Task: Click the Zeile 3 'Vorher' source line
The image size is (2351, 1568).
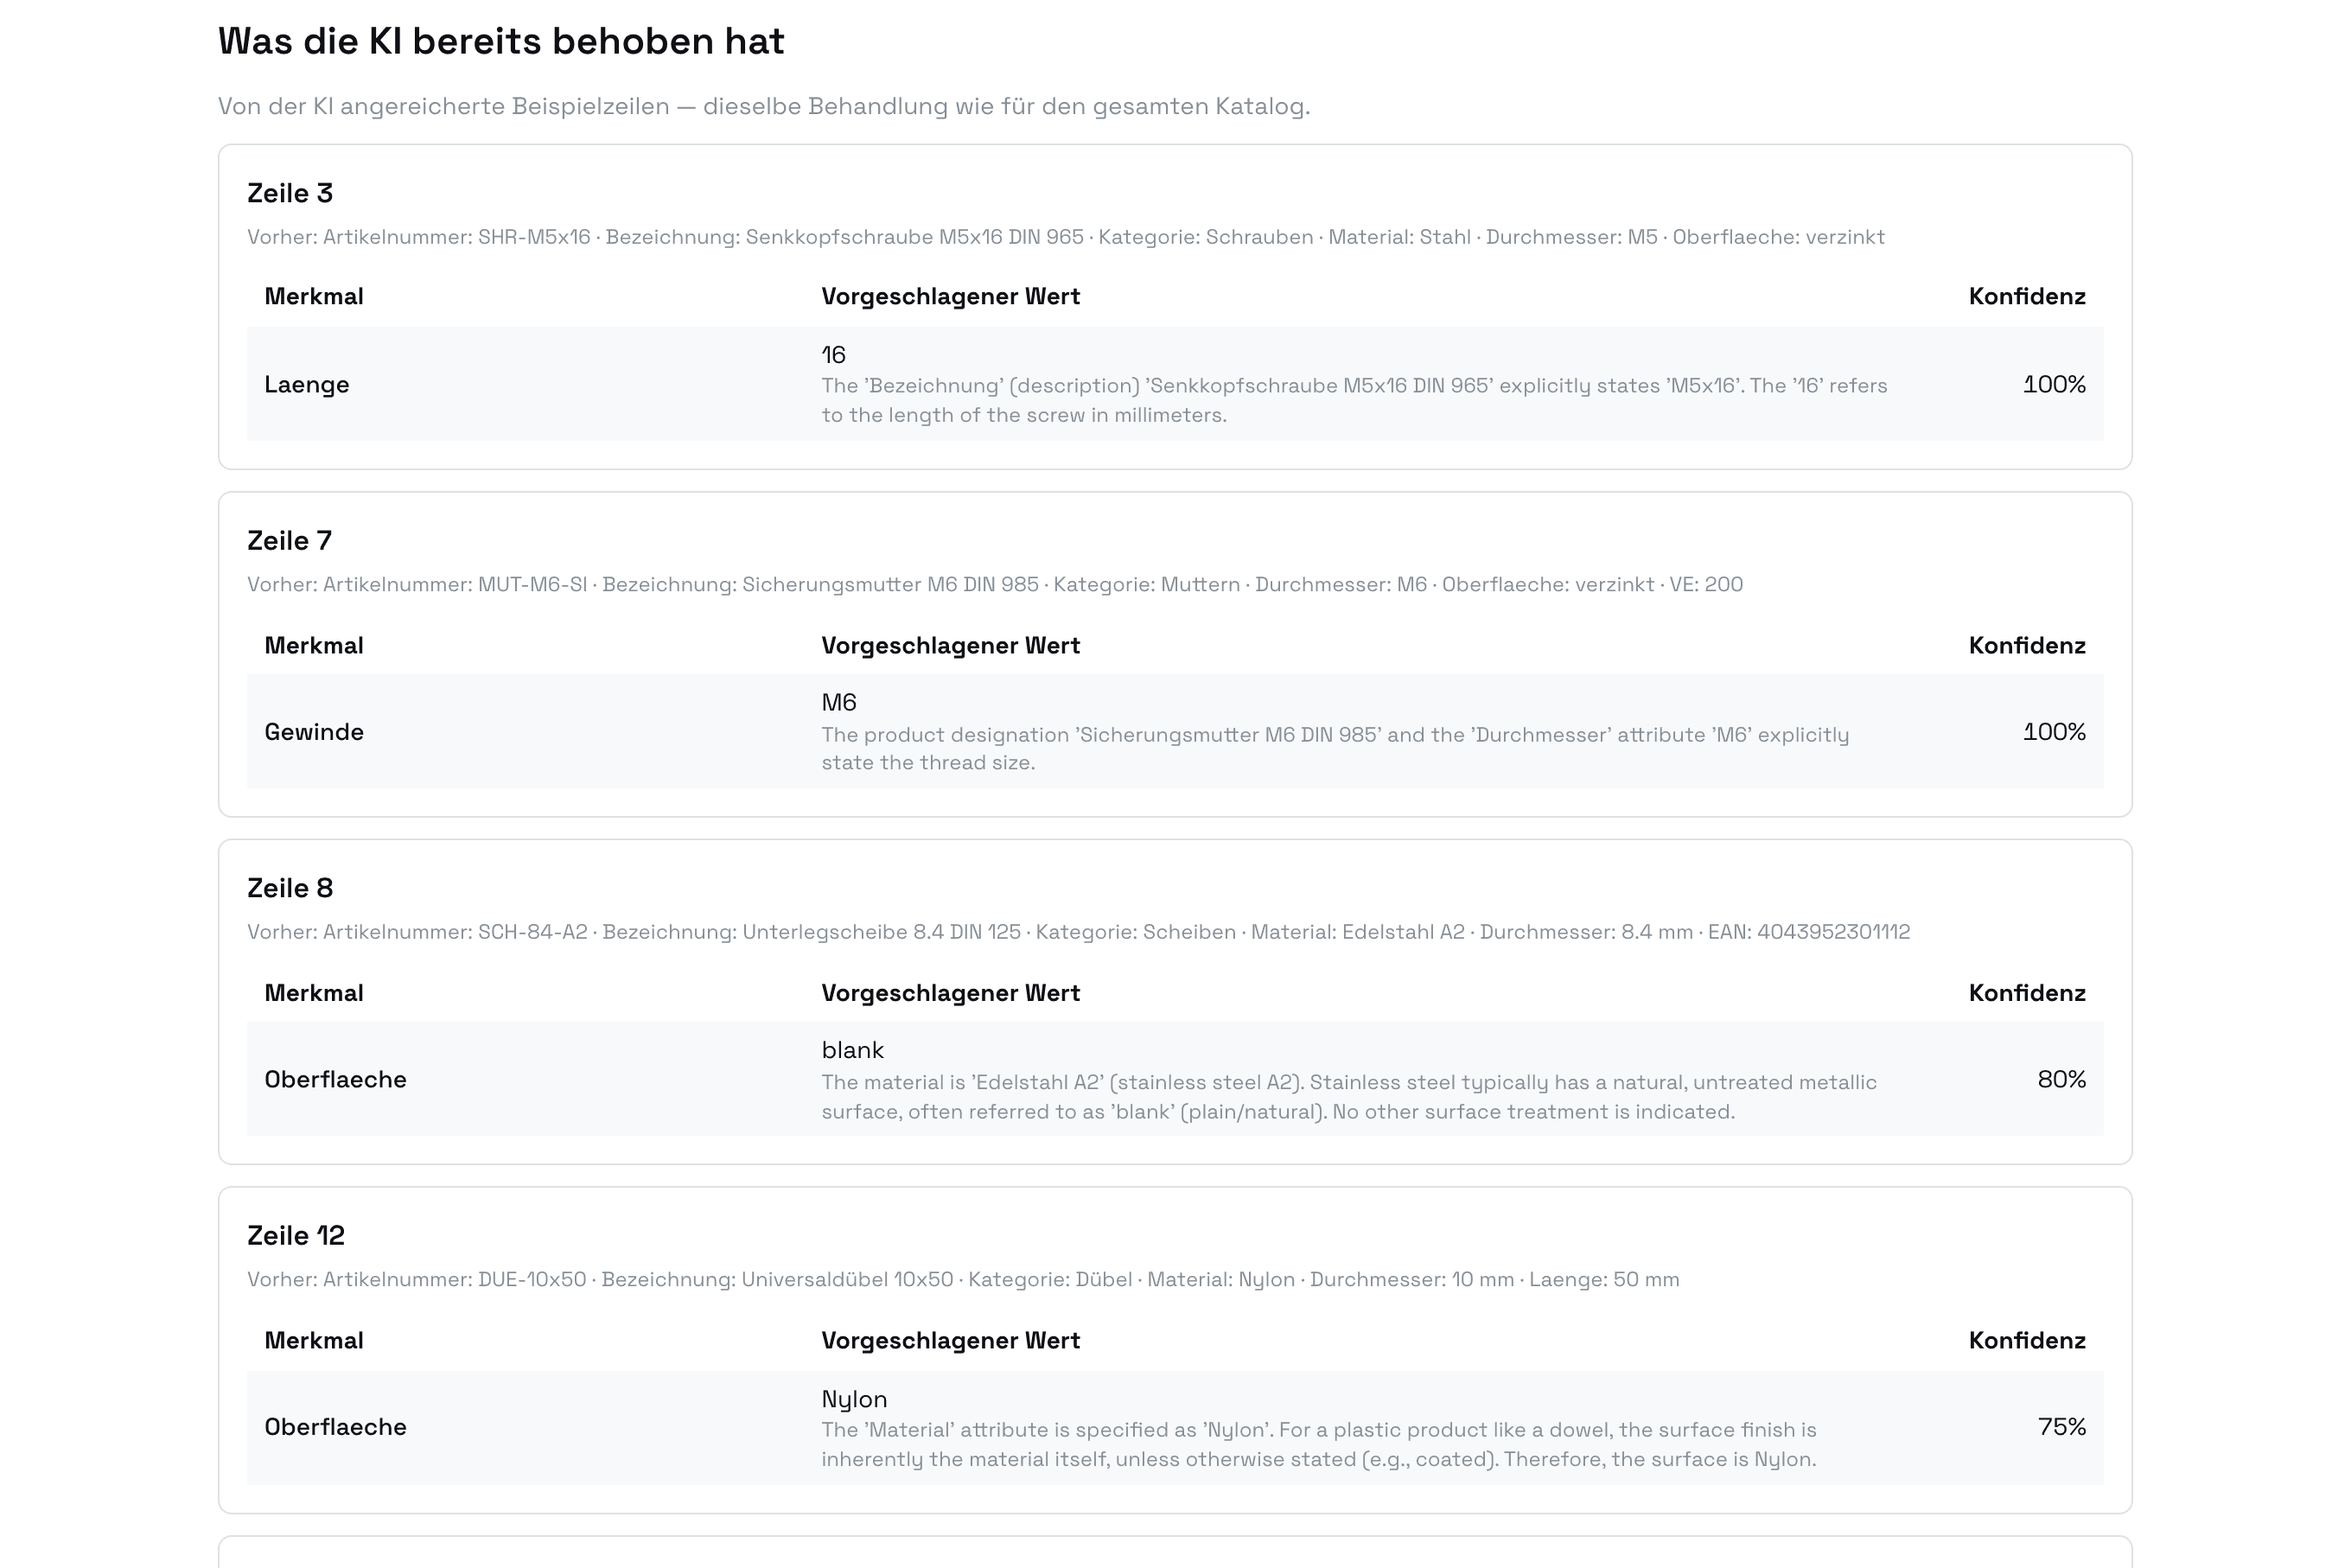Action: (1066, 237)
